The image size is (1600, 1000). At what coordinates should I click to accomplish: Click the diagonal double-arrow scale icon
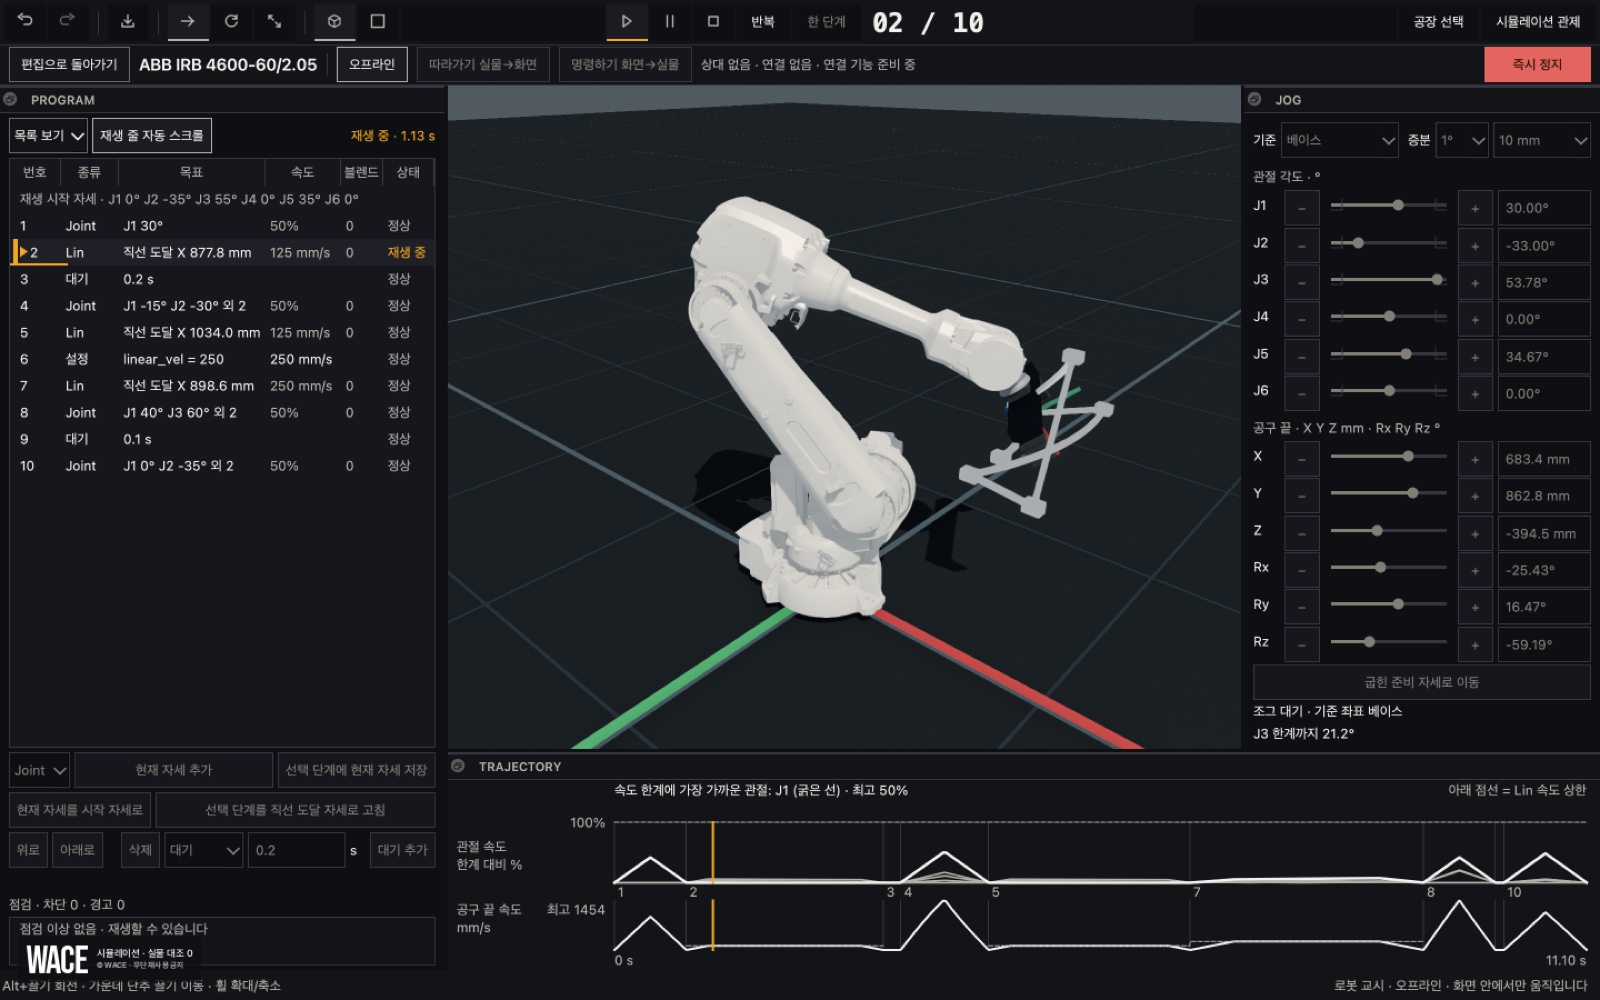click(274, 21)
